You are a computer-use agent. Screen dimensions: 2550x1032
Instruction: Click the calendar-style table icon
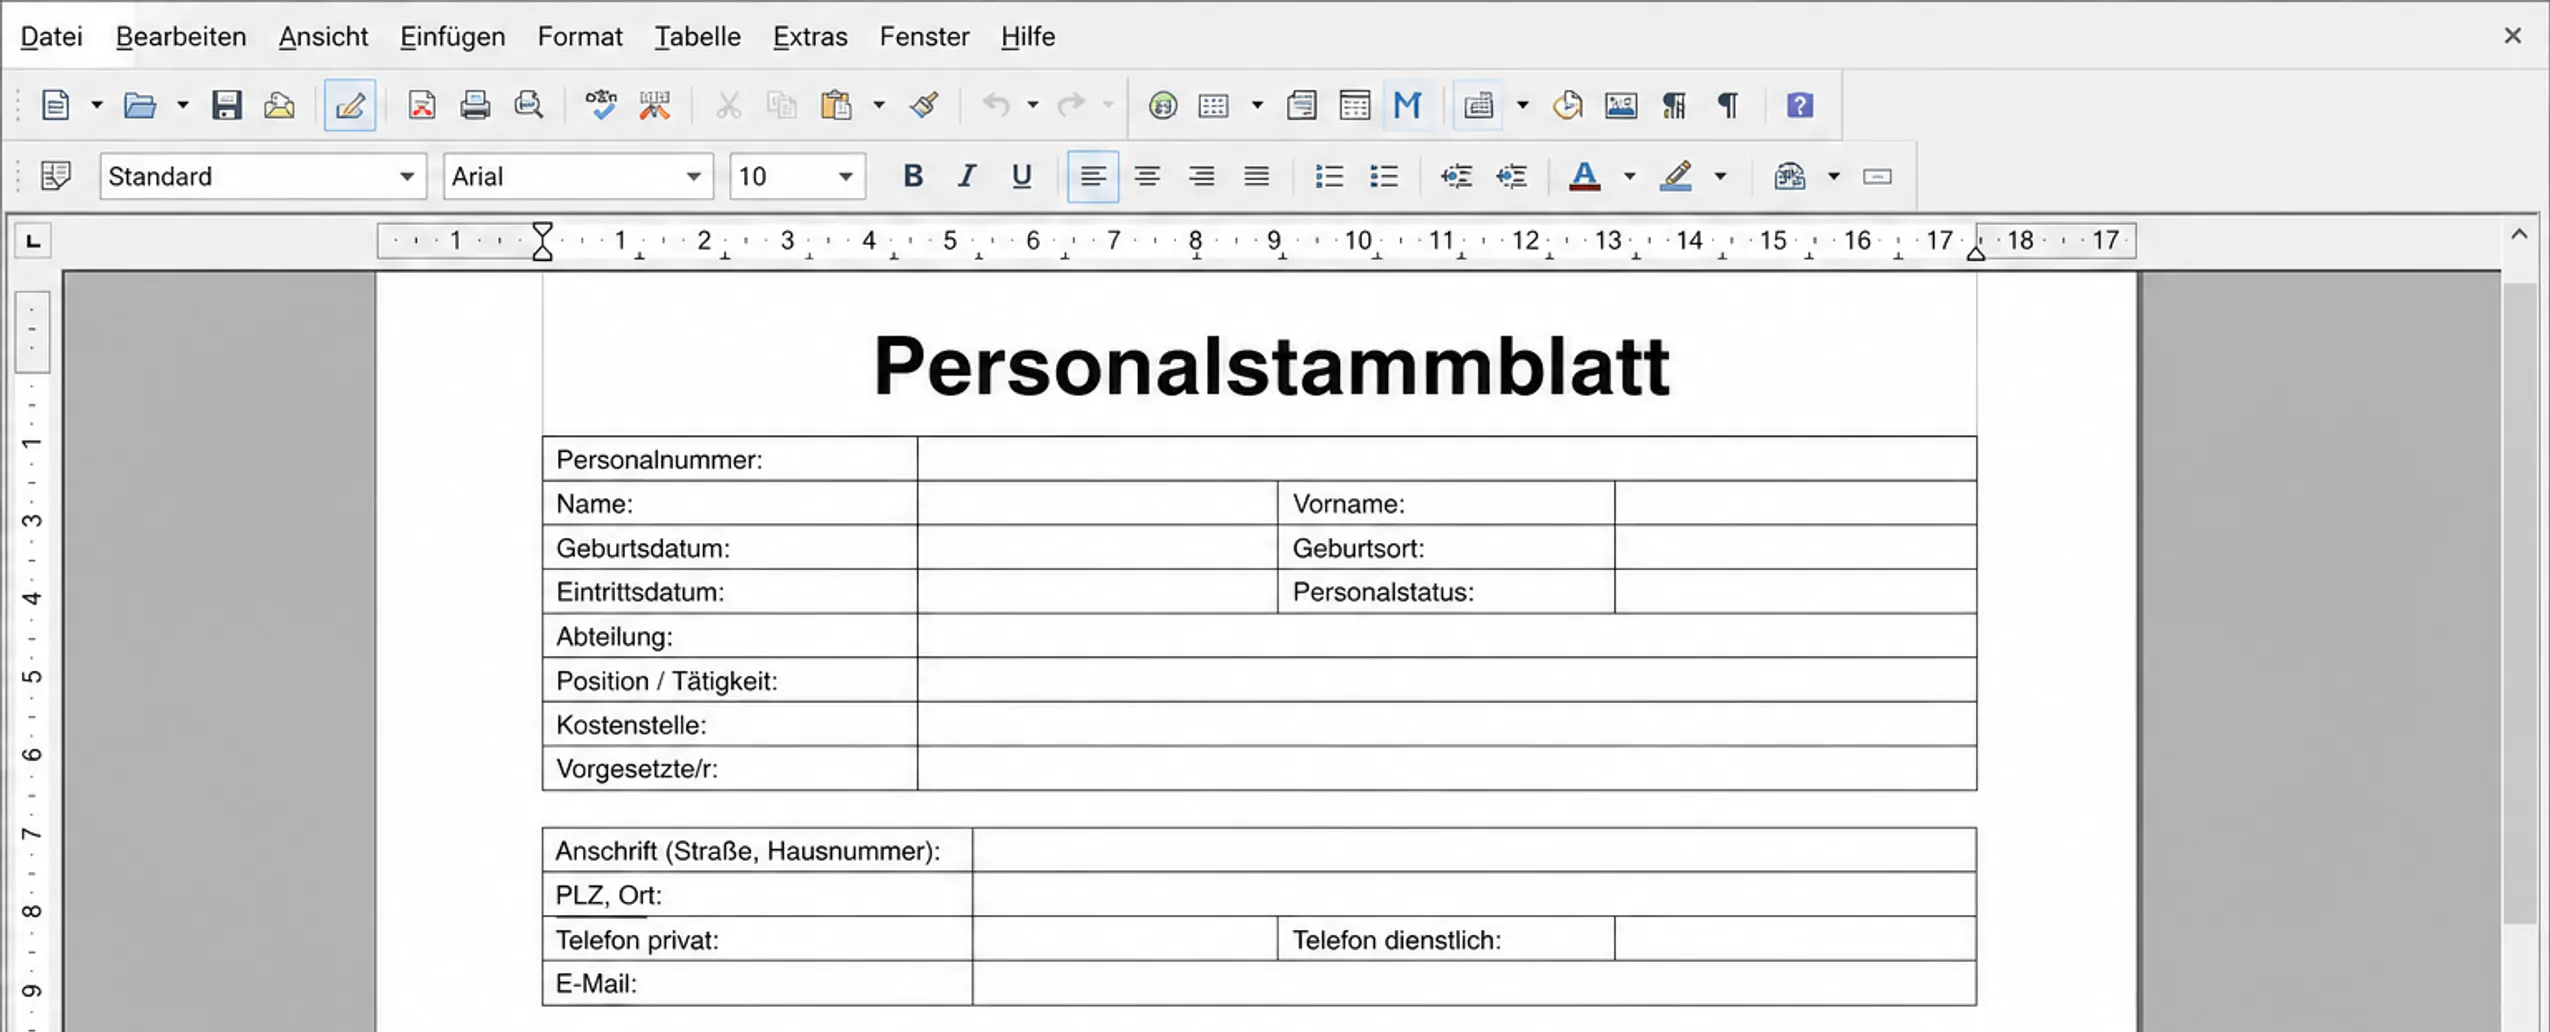pos(1355,105)
